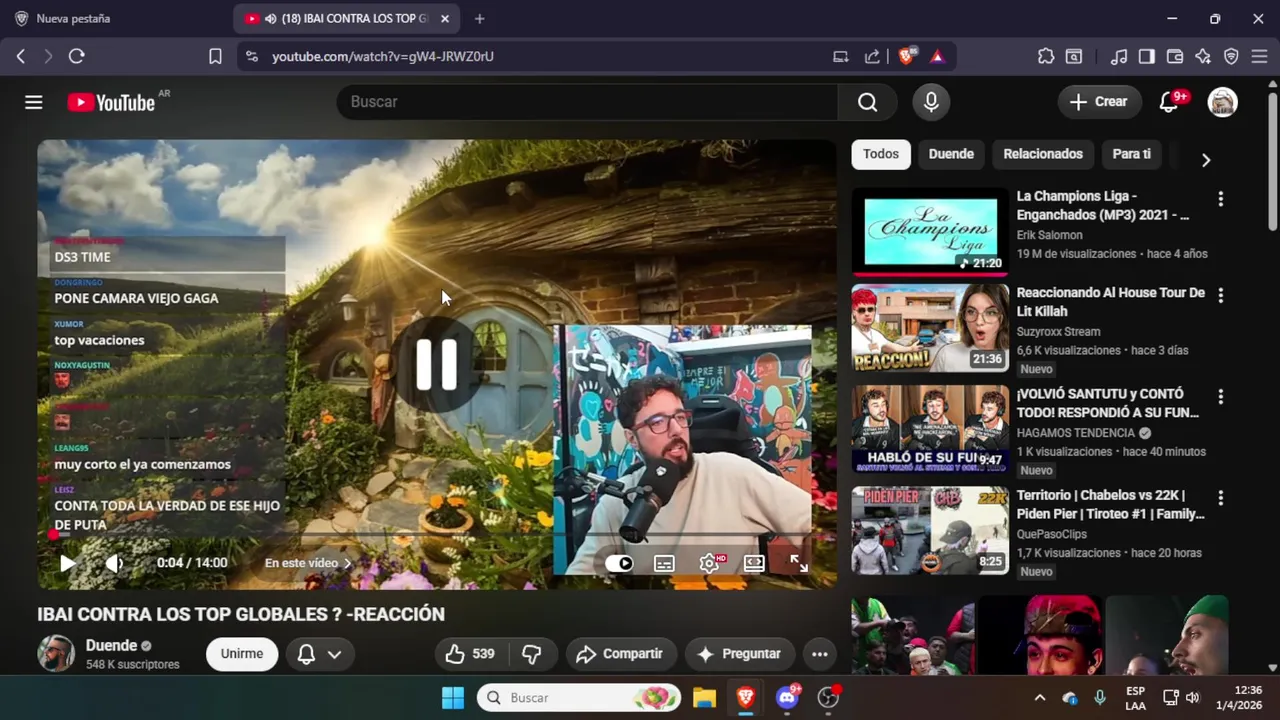Select the 'Para ti' filter chip

tap(1132, 154)
